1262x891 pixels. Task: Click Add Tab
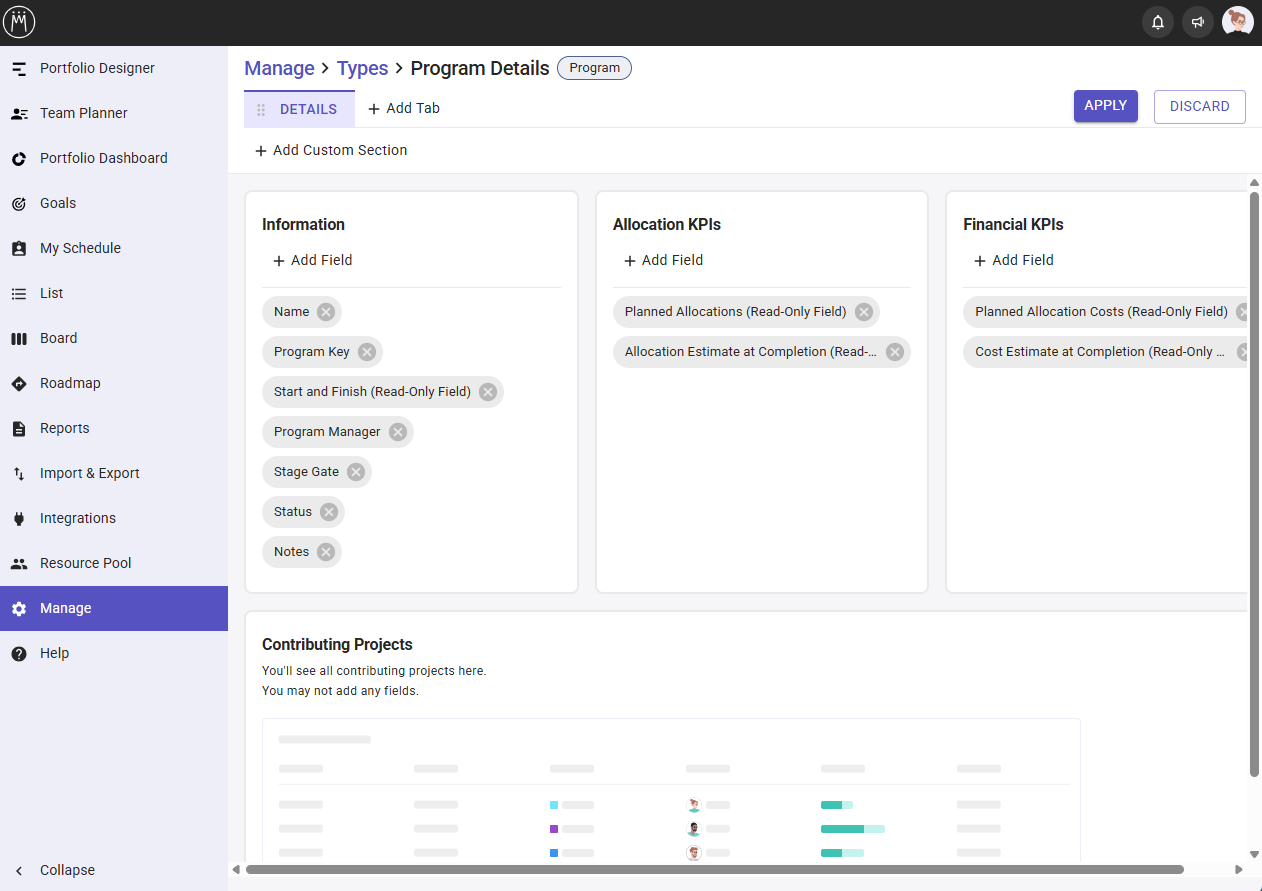tap(404, 108)
